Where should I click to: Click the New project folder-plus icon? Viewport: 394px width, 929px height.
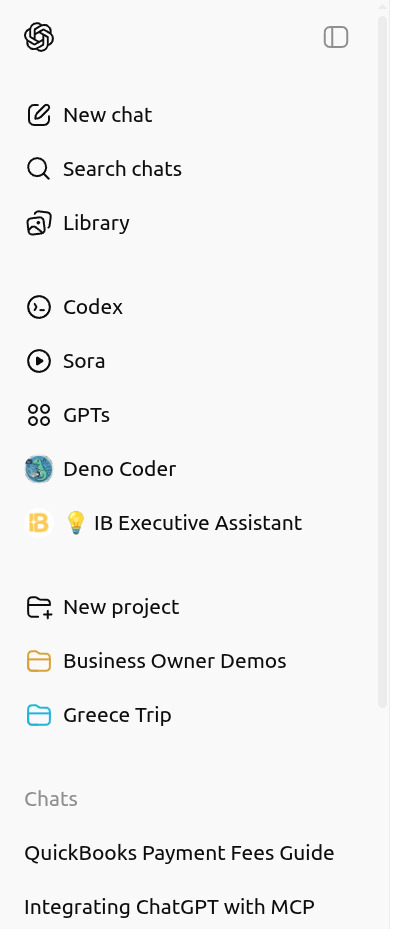pos(39,607)
